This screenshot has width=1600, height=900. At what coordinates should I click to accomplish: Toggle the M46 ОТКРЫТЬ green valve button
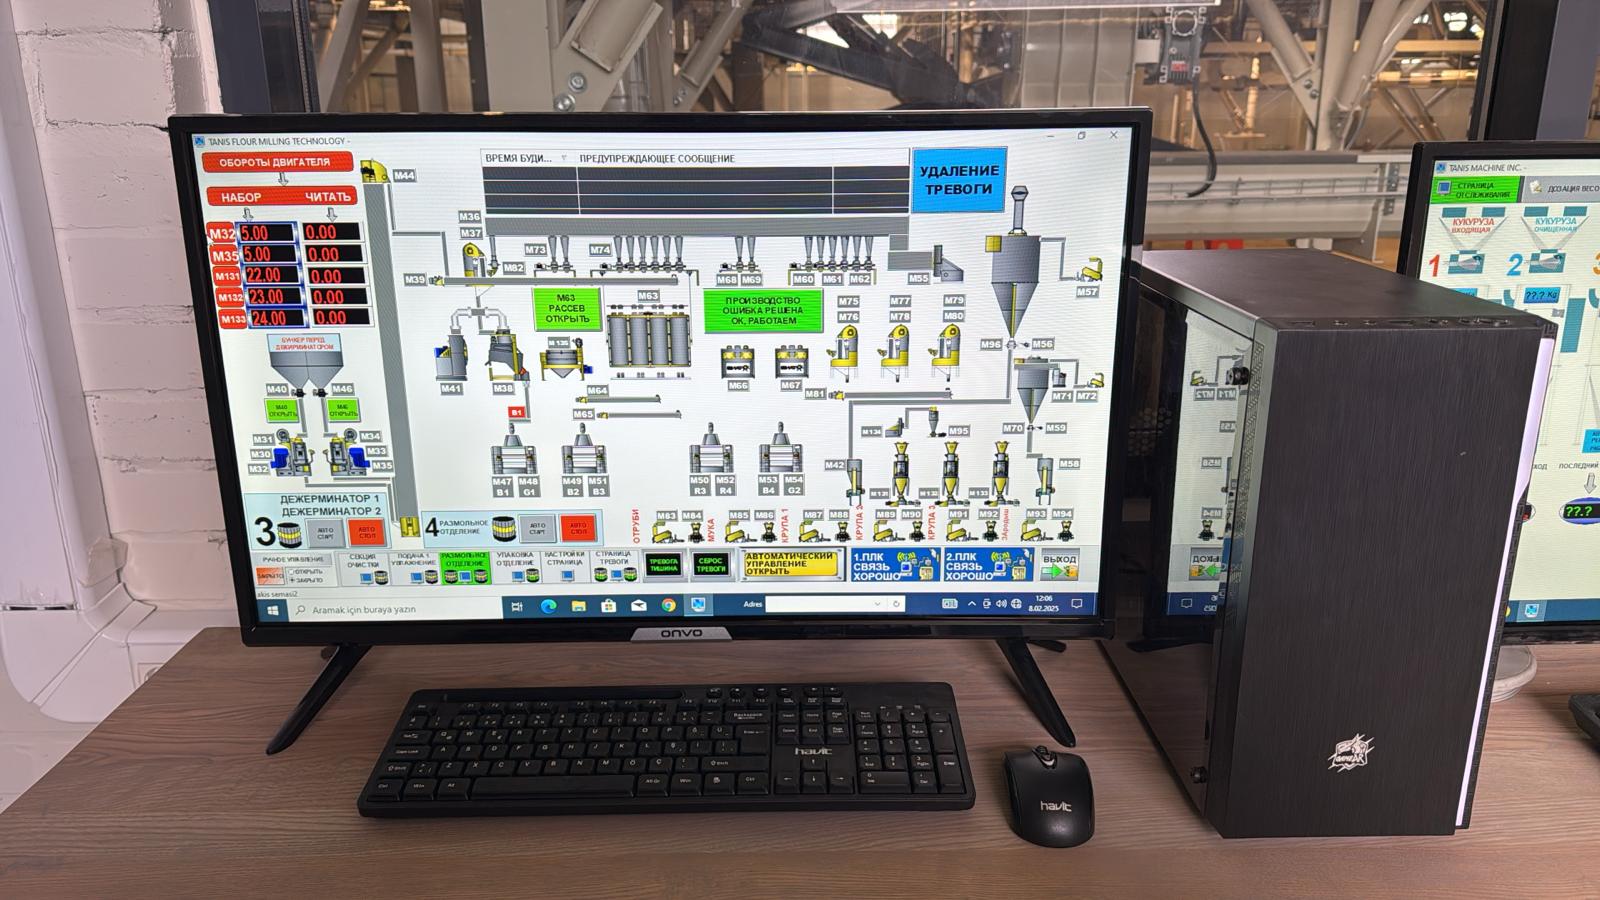pyautogui.click(x=343, y=410)
